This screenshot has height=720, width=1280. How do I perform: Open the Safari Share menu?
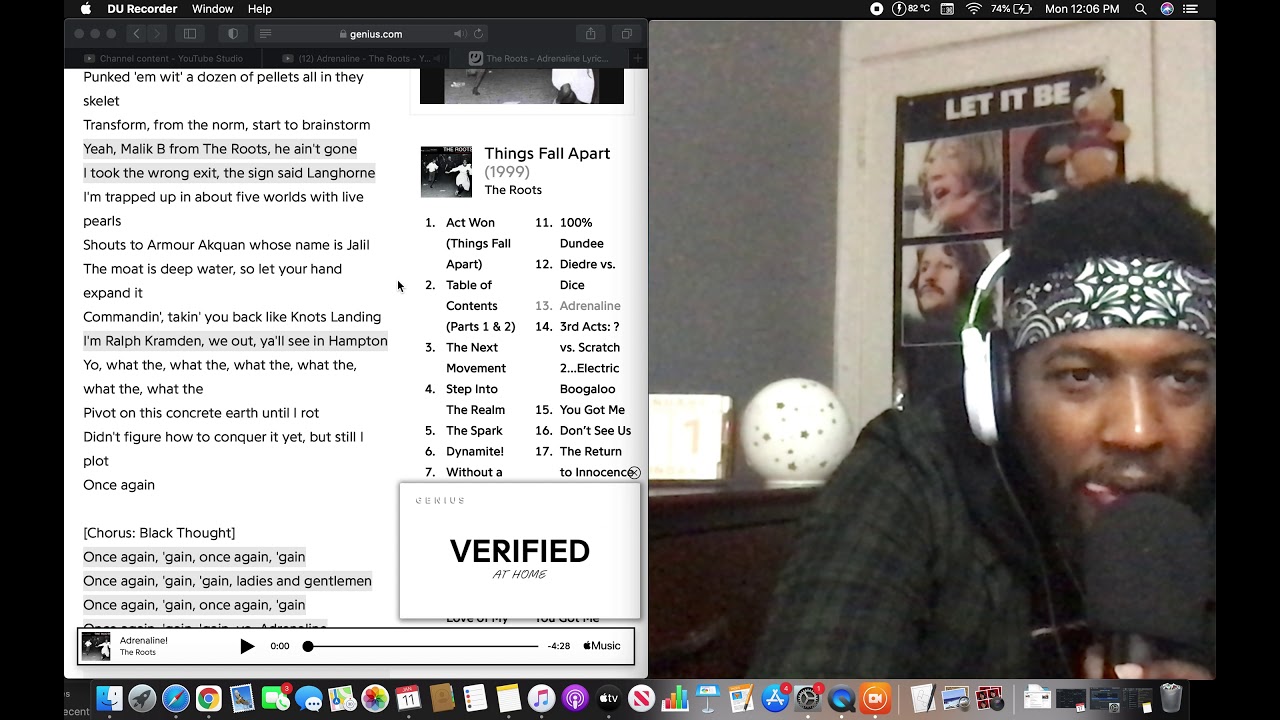tap(590, 34)
